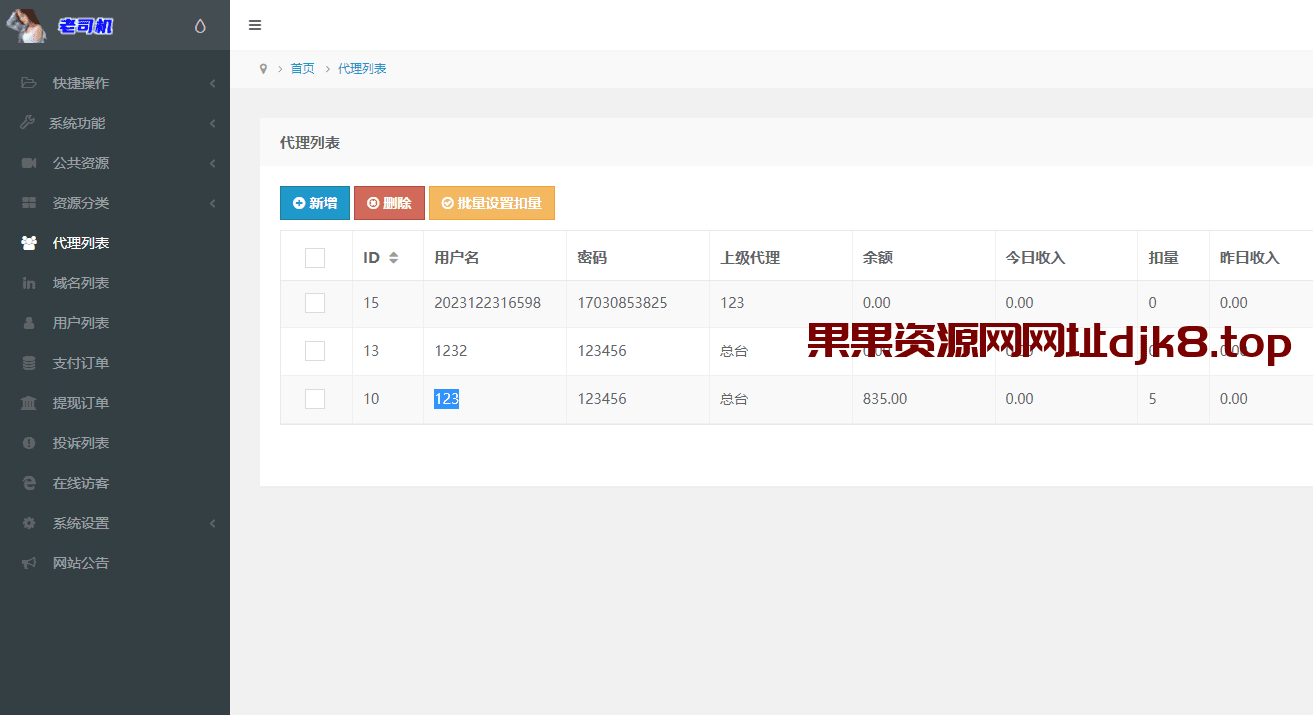This screenshot has height=715, width=1313.
Task: Click the 在线访客 sidebar icon
Action: (x=28, y=483)
